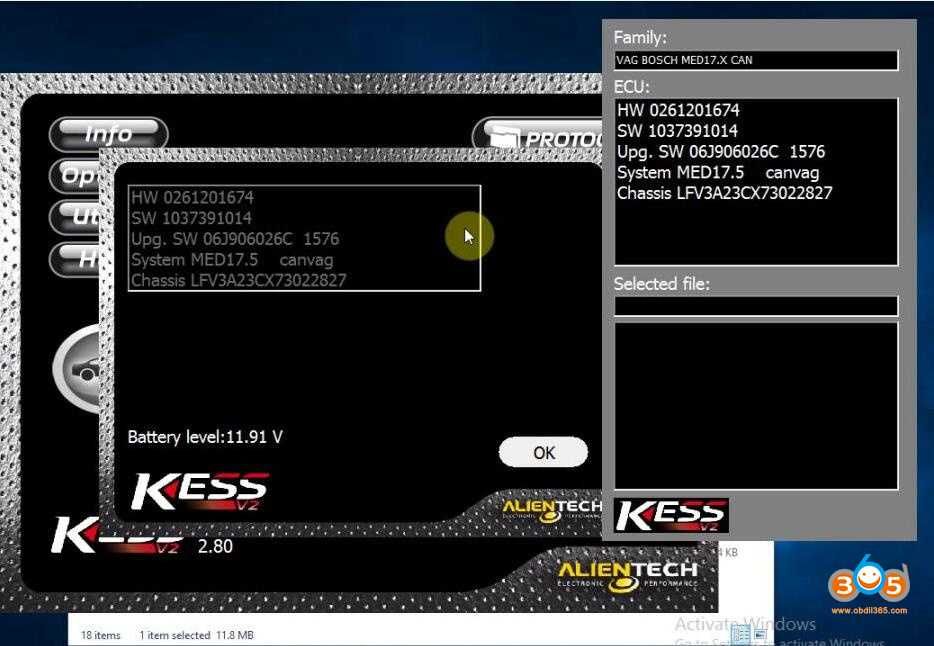Click the empty list box below Selected file
This screenshot has height=646, width=934.
pos(756,405)
